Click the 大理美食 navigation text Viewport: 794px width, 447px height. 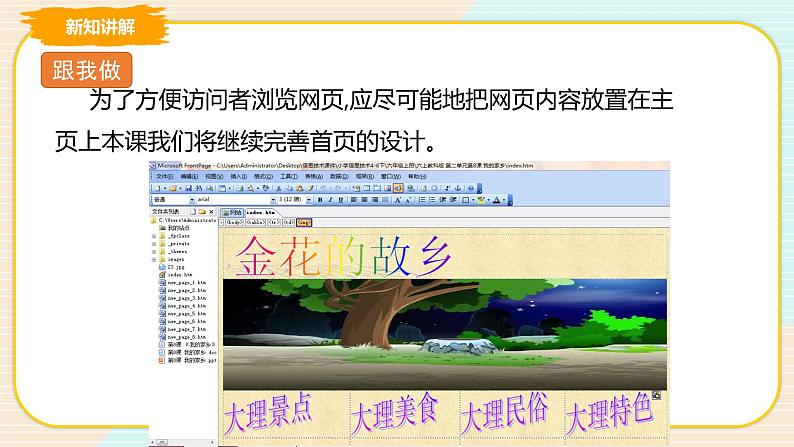[395, 413]
